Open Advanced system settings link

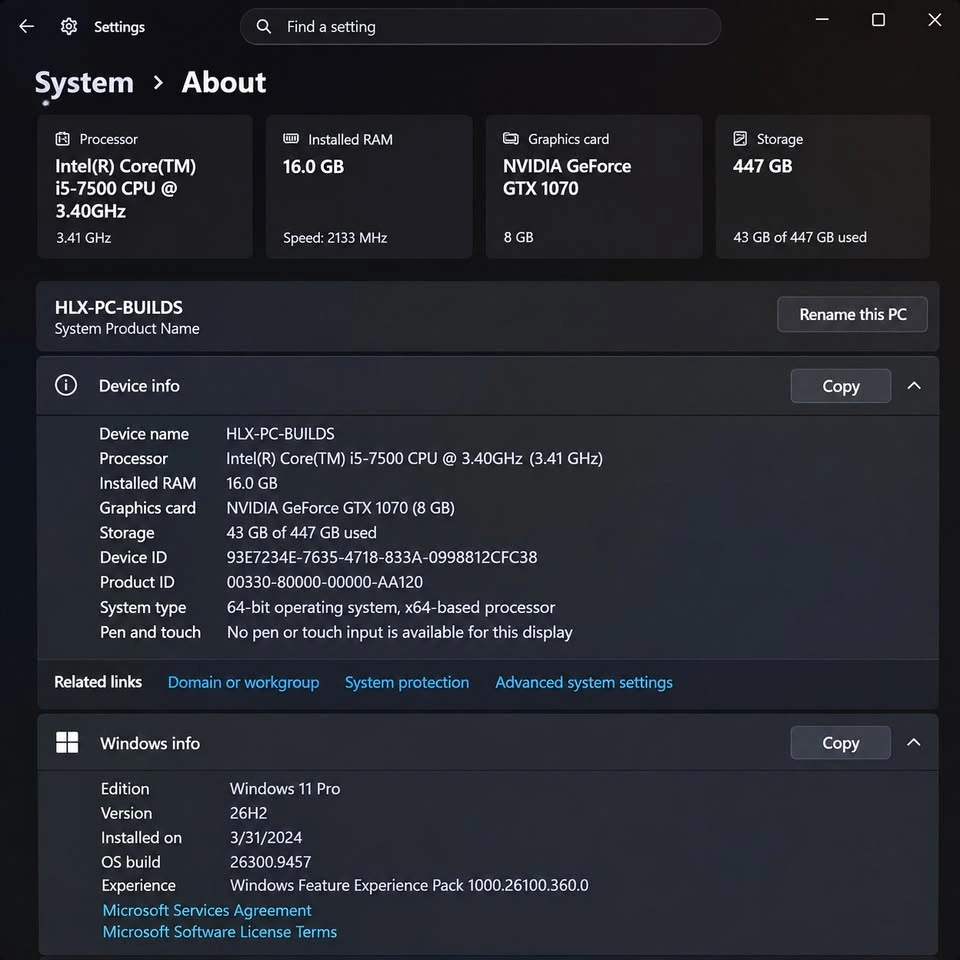click(583, 682)
